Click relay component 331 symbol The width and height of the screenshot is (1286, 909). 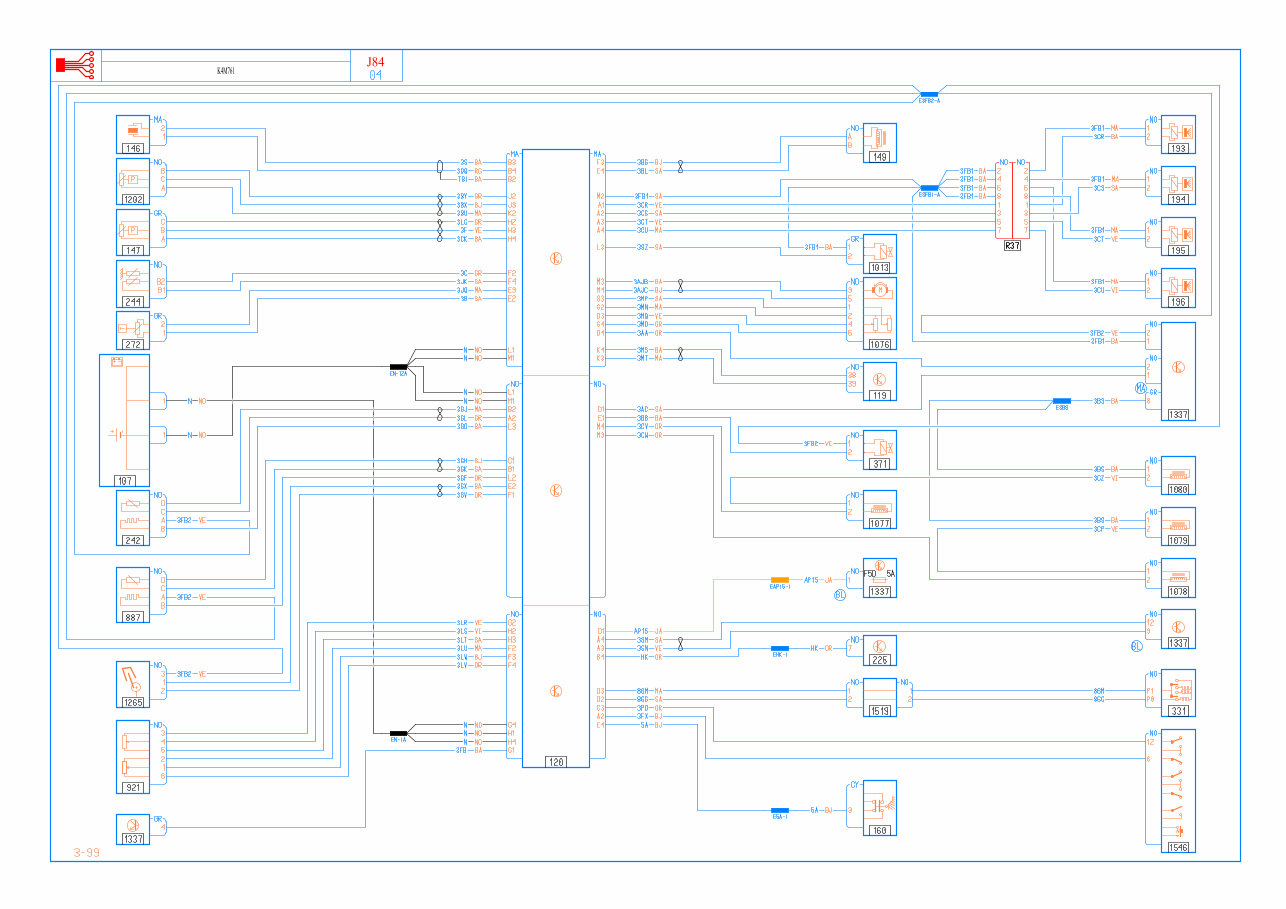[1178, 690]
